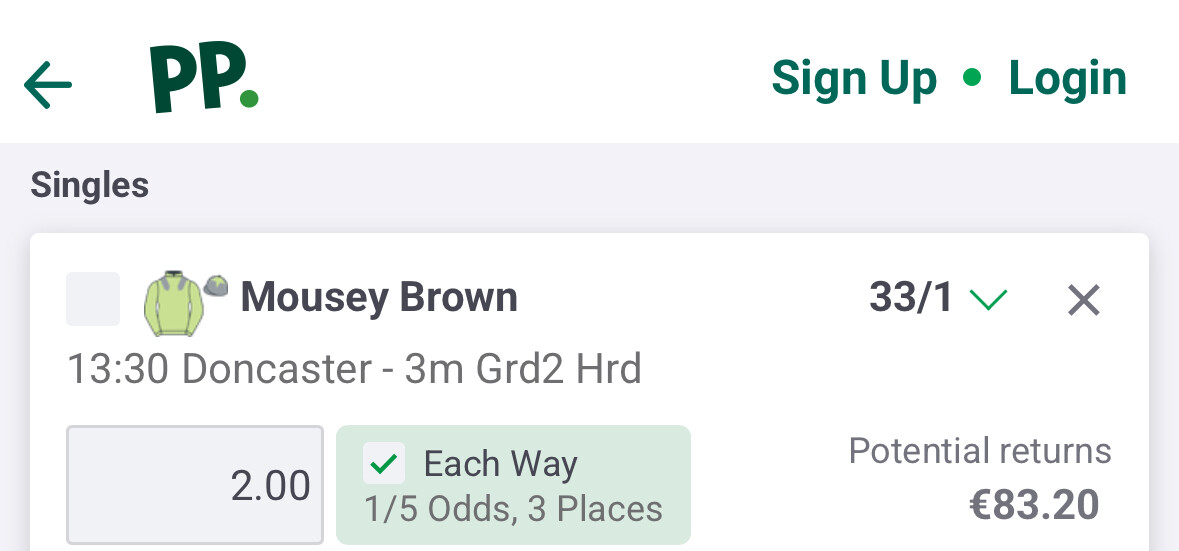Go back using the arrow icon
This screenshot has height=551, width=1179.
[48, 84]
